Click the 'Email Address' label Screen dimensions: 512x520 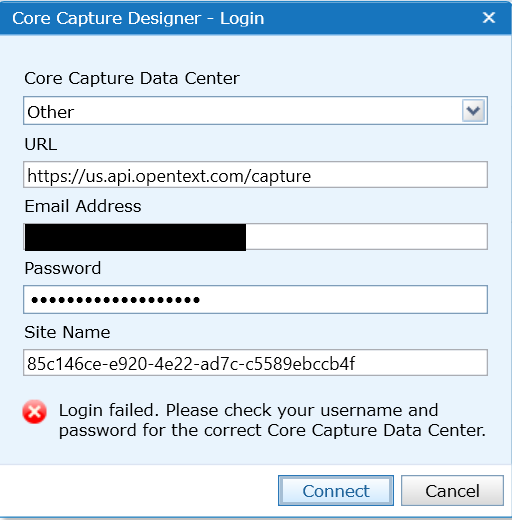(83, 206)
